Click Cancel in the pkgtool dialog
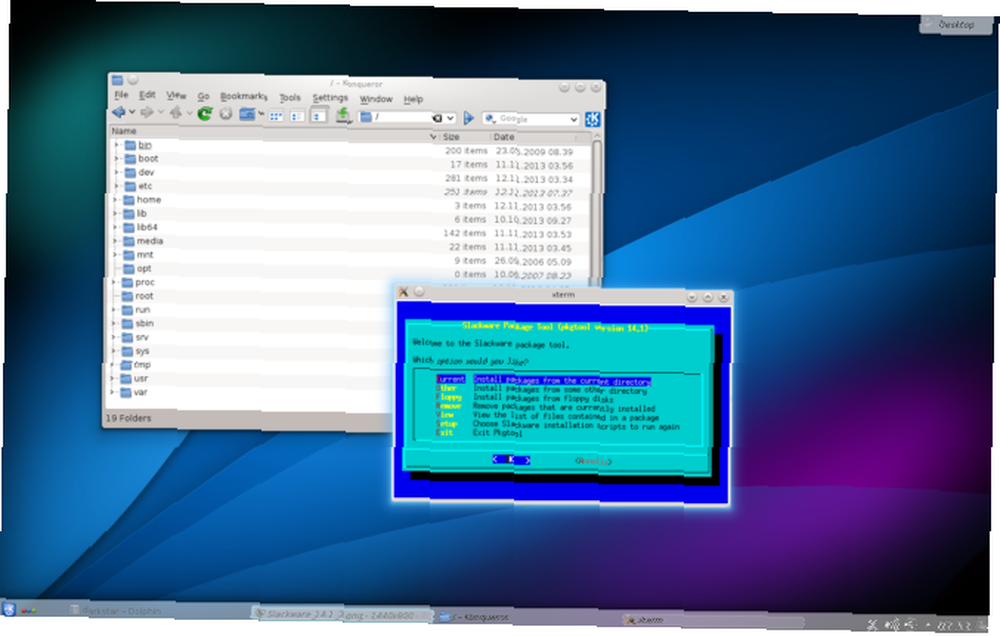 (x=593, y=461)
